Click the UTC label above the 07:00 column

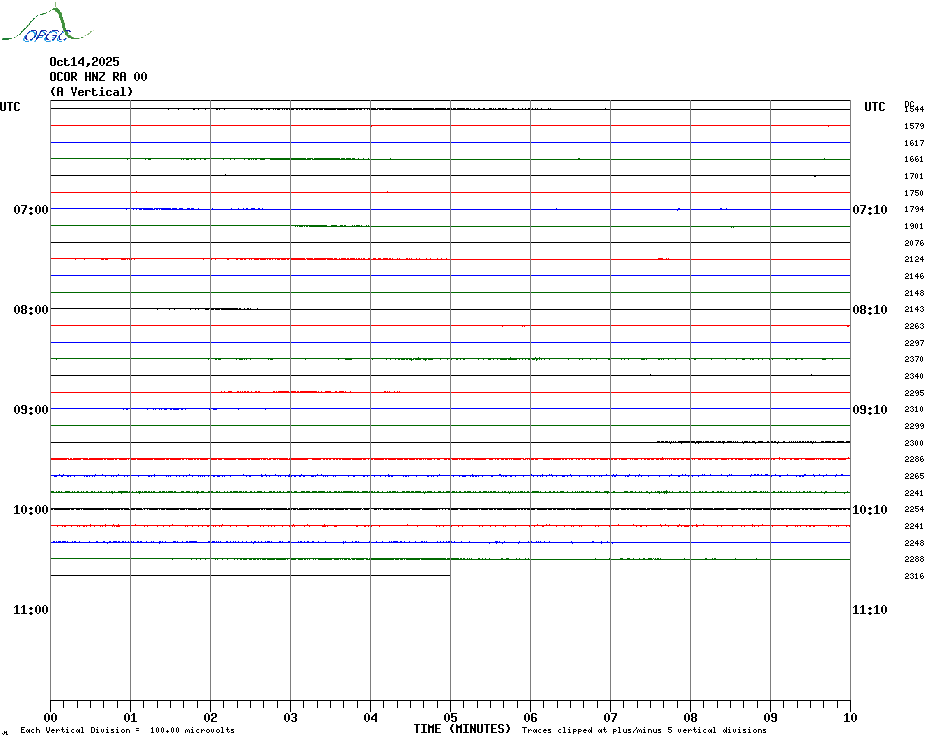pos(10,107)
